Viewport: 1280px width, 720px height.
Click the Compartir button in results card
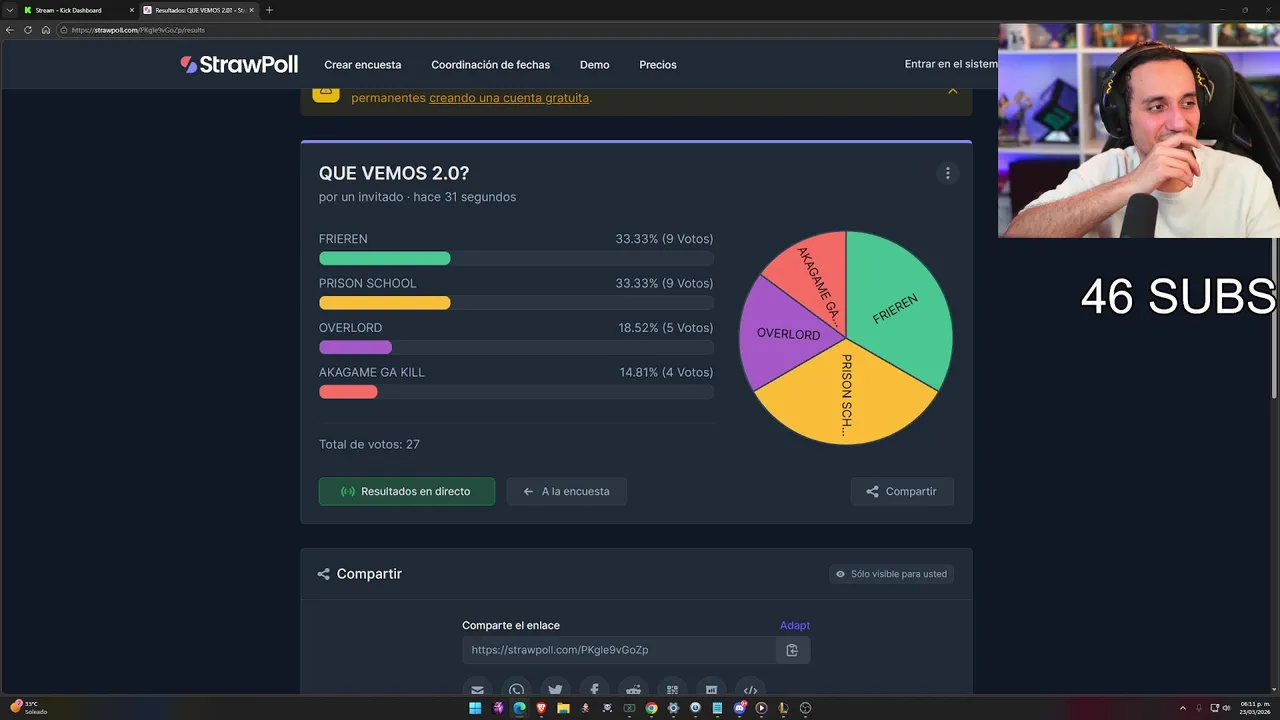(x=902, y=491)
